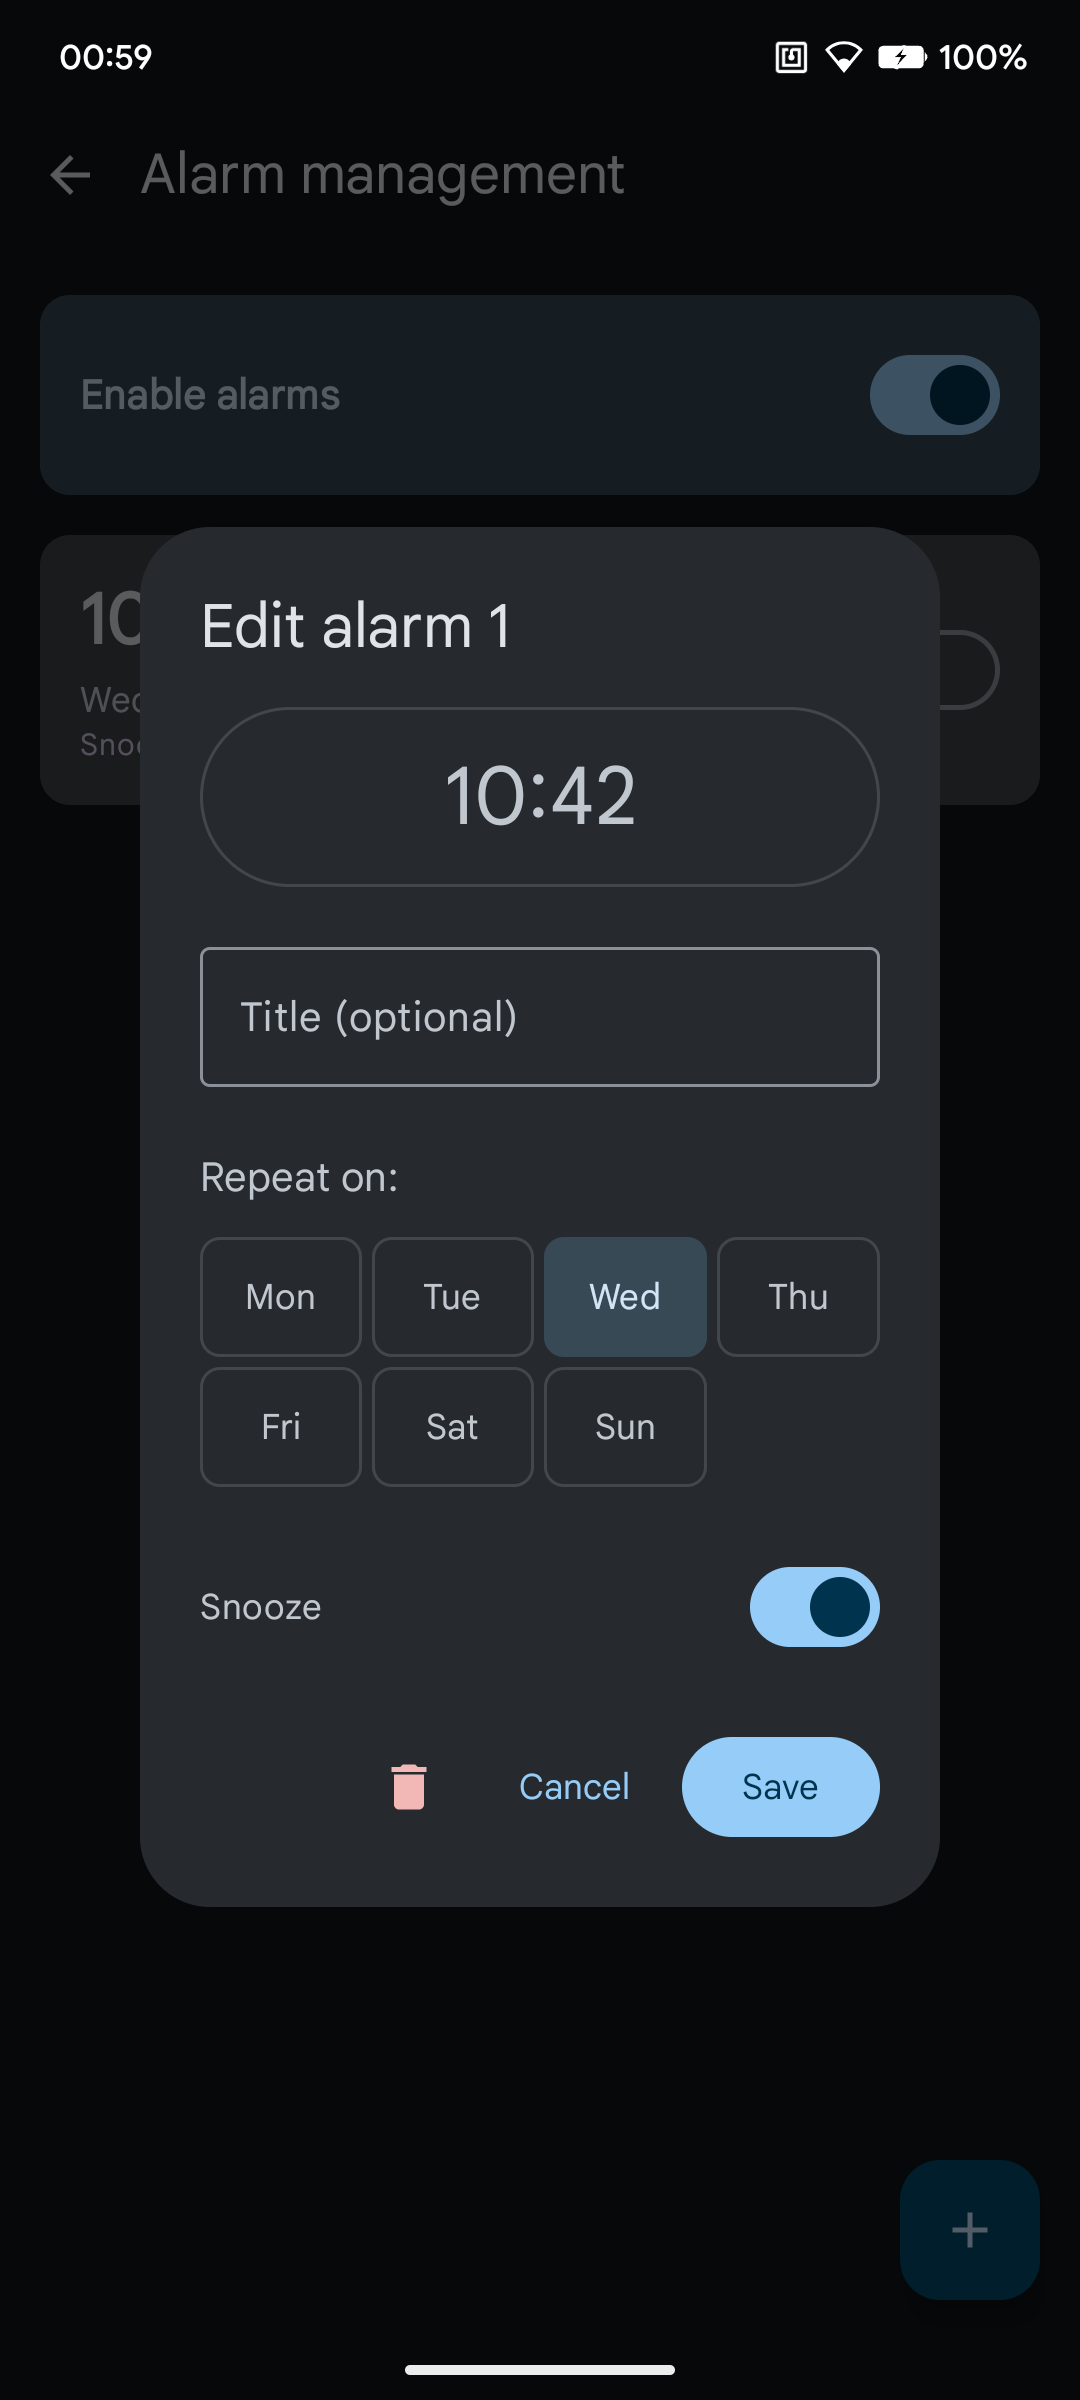Click the Title (optional) input field
1080x2400 pixels.
(x=539, y=1016)
